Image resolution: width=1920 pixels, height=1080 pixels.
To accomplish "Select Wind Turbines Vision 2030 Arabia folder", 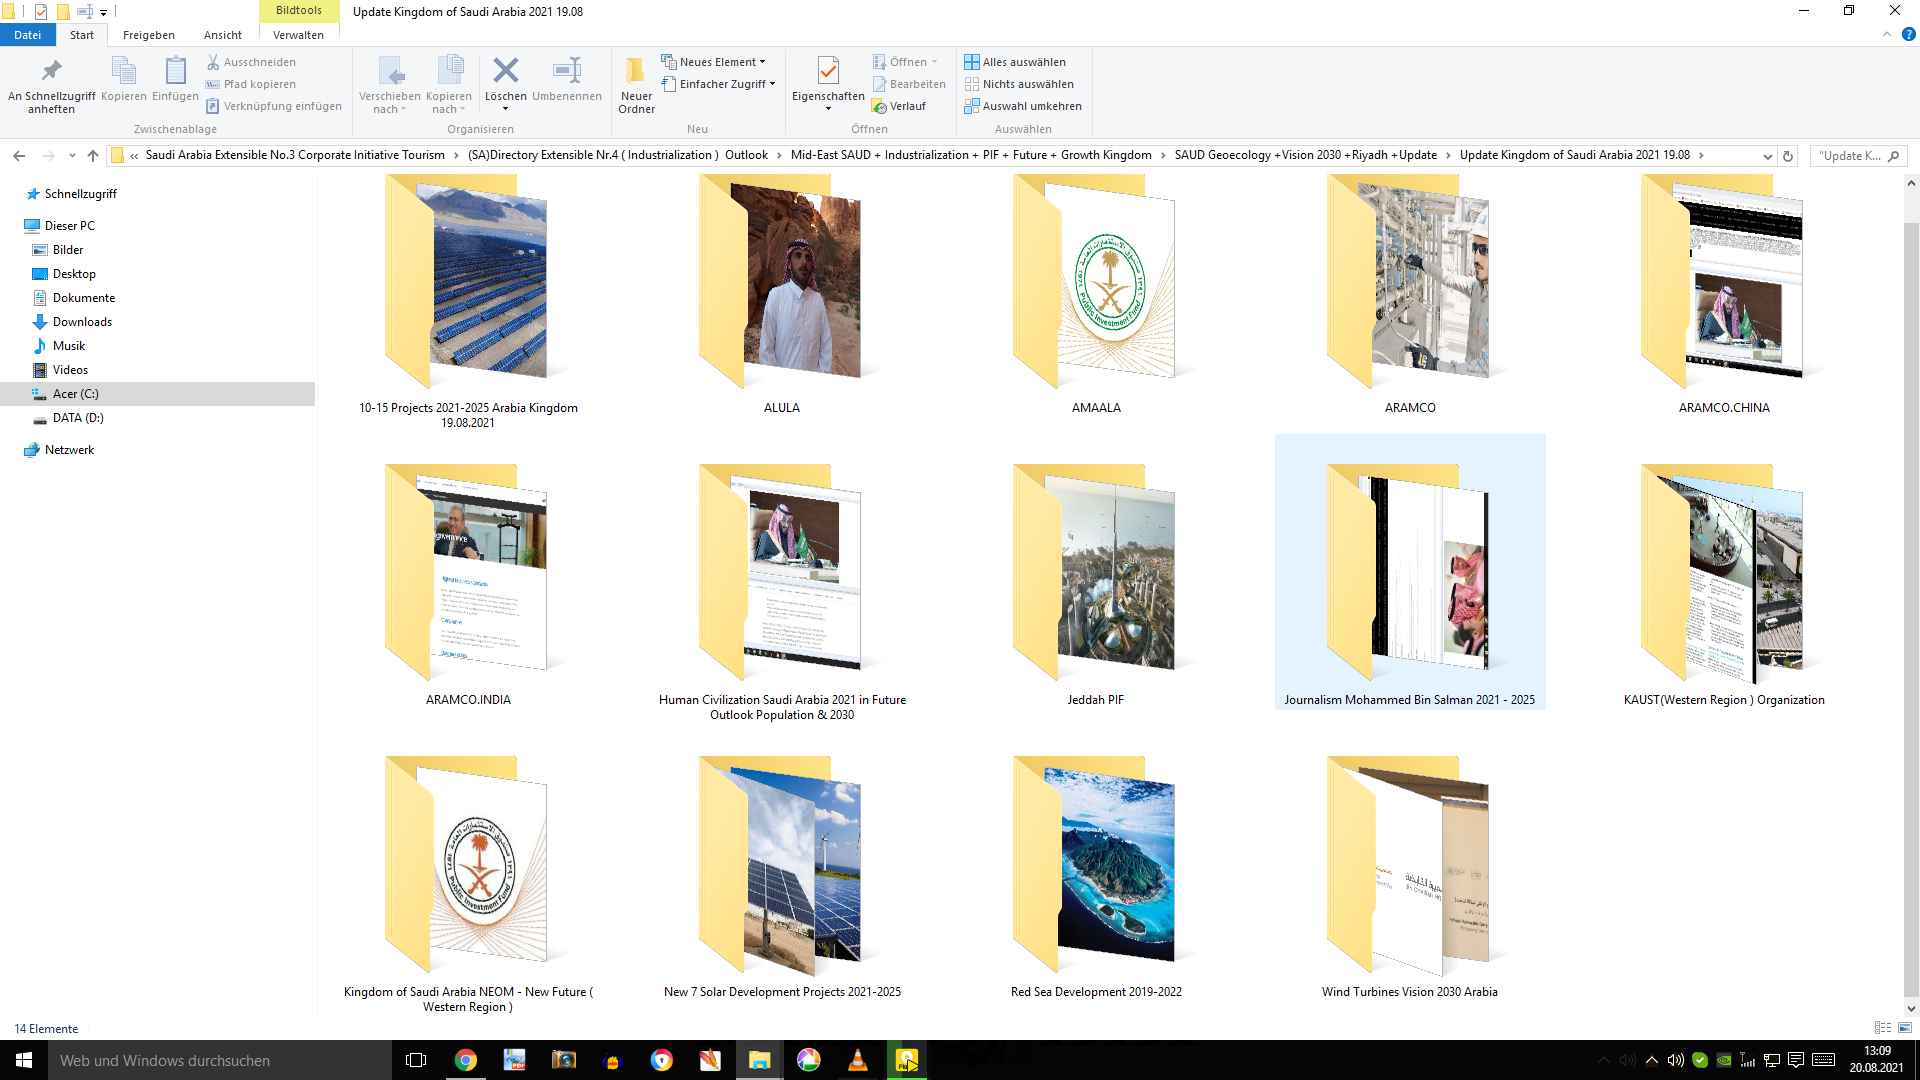I will [x=1409, y=877].
